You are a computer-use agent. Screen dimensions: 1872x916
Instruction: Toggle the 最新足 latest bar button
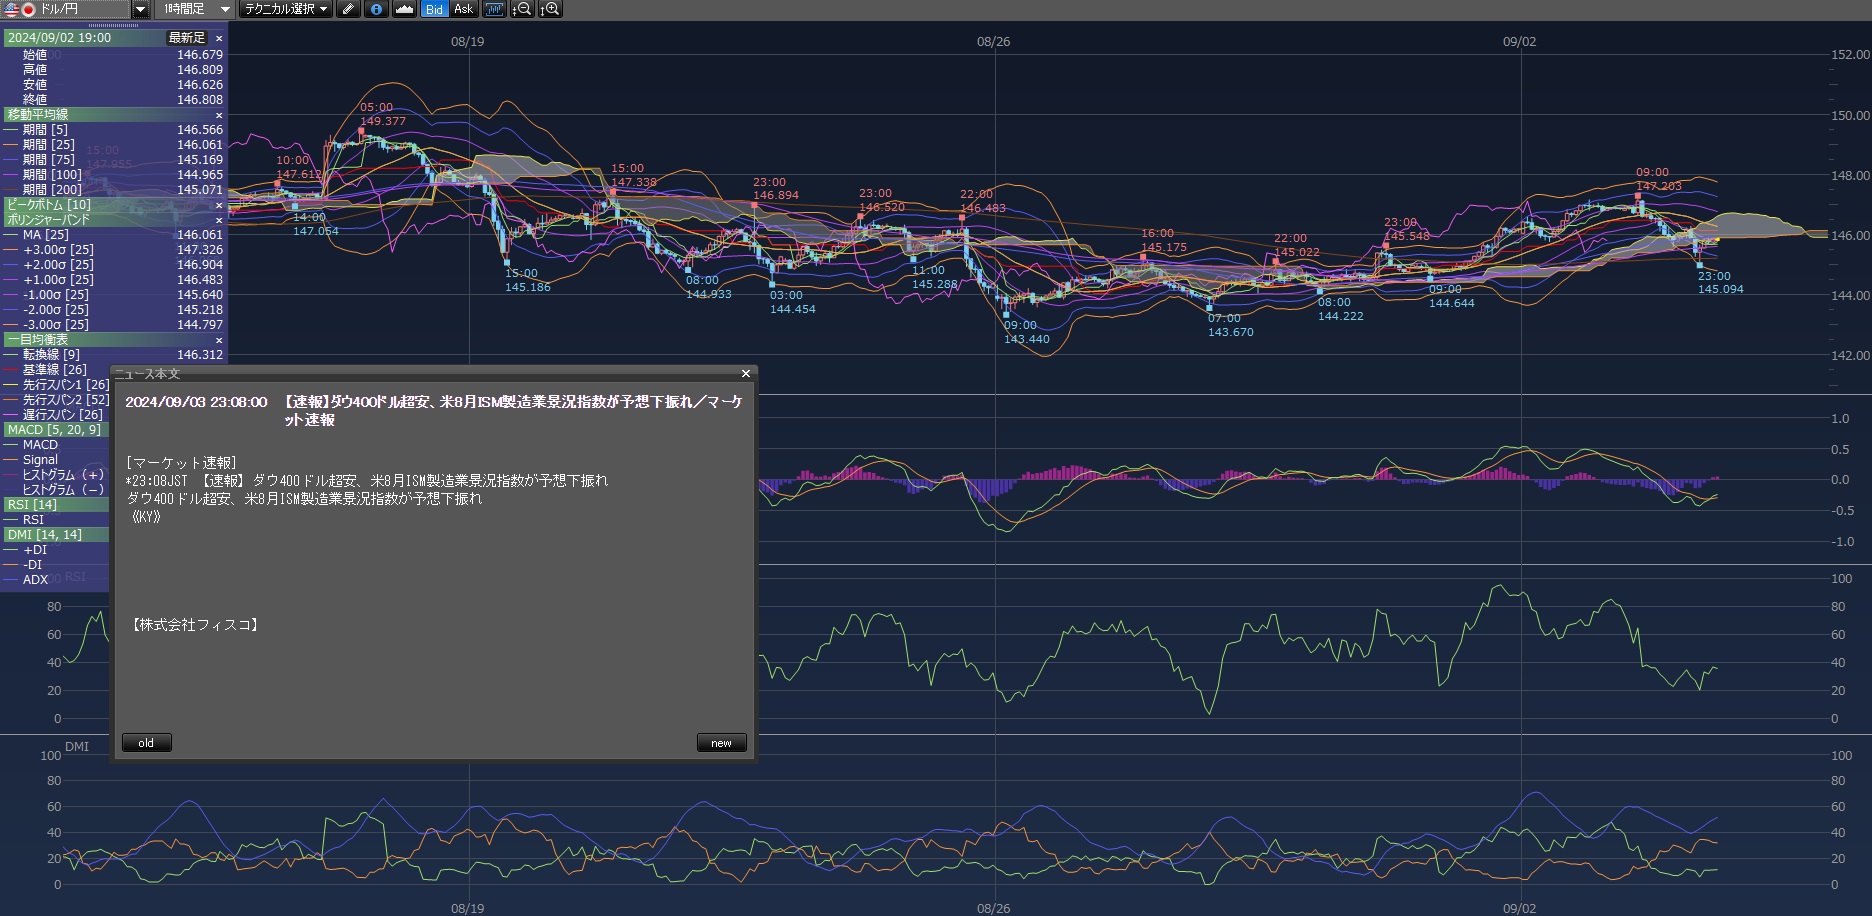186,38
